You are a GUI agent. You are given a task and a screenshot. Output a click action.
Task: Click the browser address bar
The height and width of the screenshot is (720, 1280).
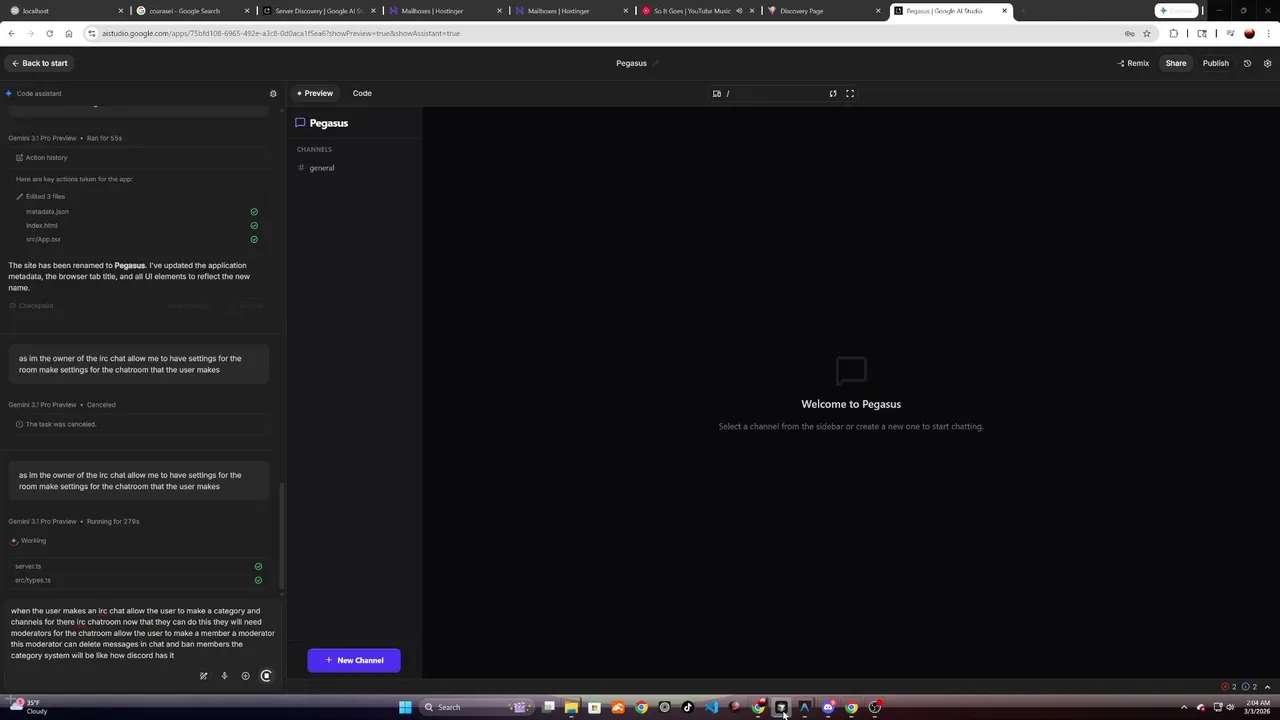click(x=600, y=33)
